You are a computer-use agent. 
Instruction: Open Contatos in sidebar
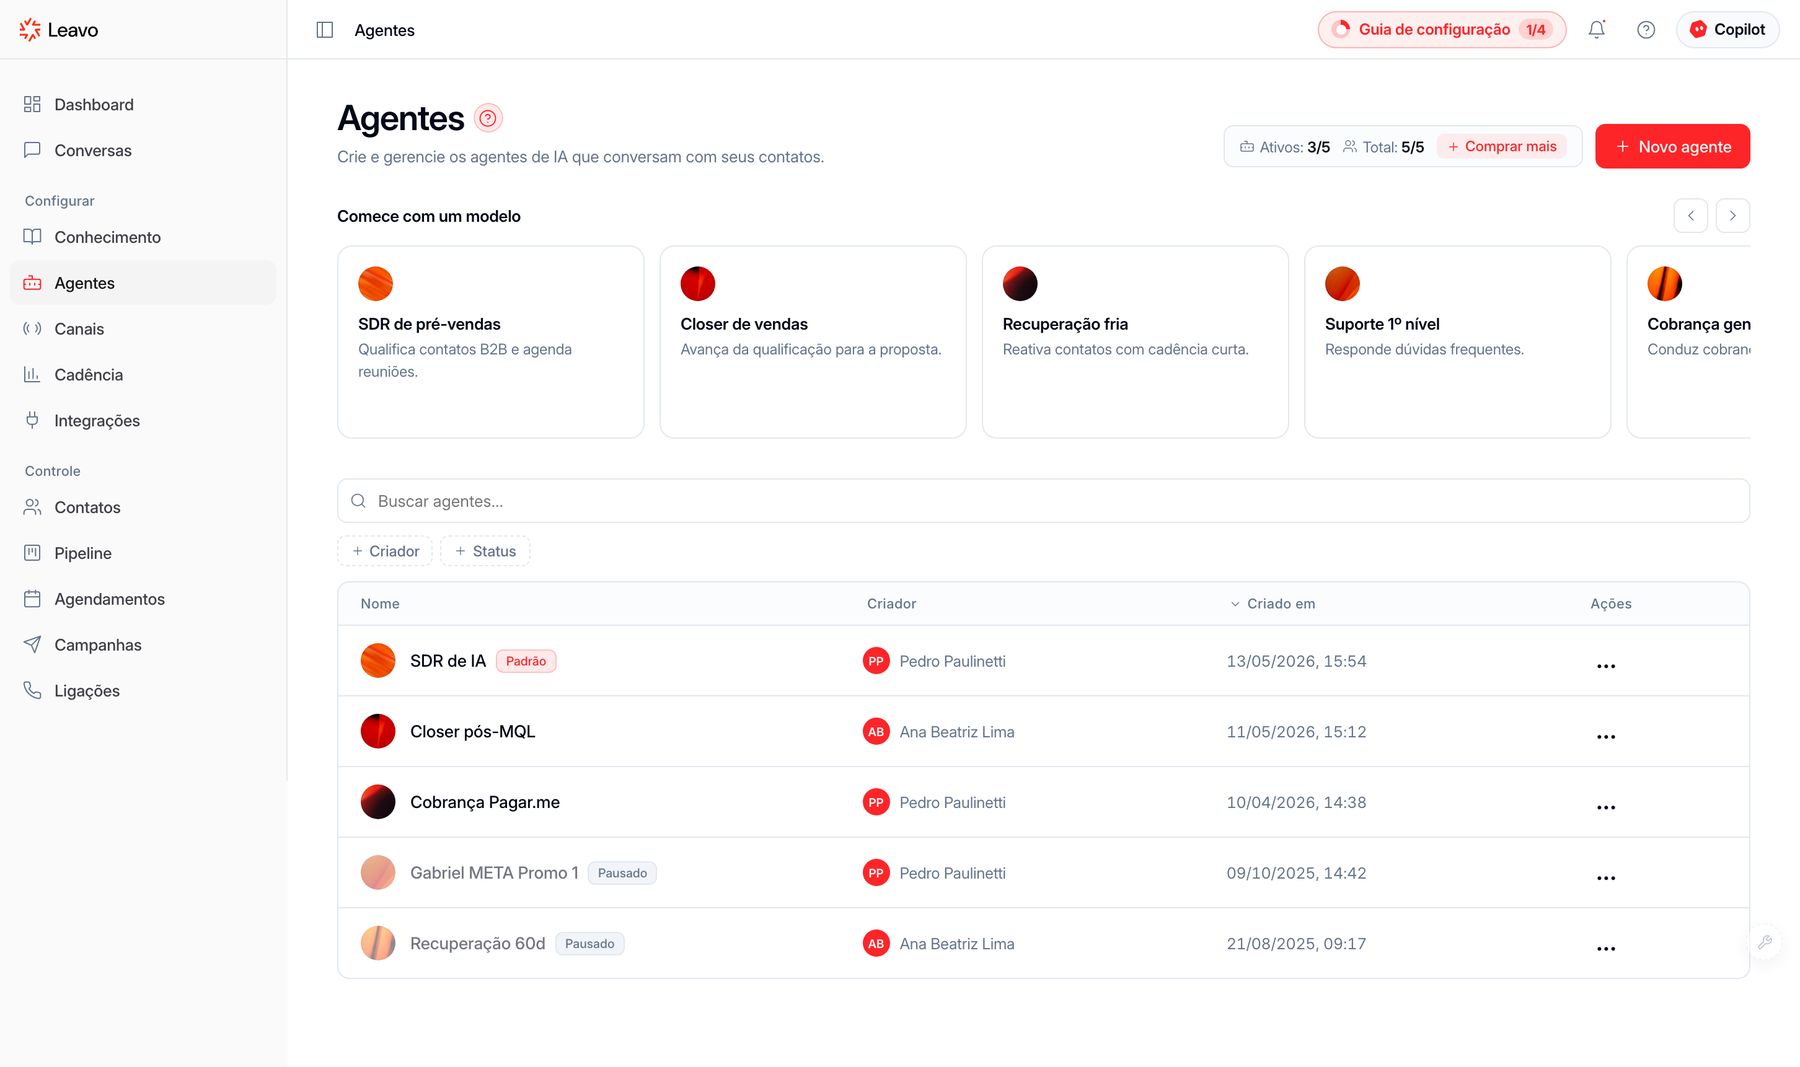tap(143, 507)
